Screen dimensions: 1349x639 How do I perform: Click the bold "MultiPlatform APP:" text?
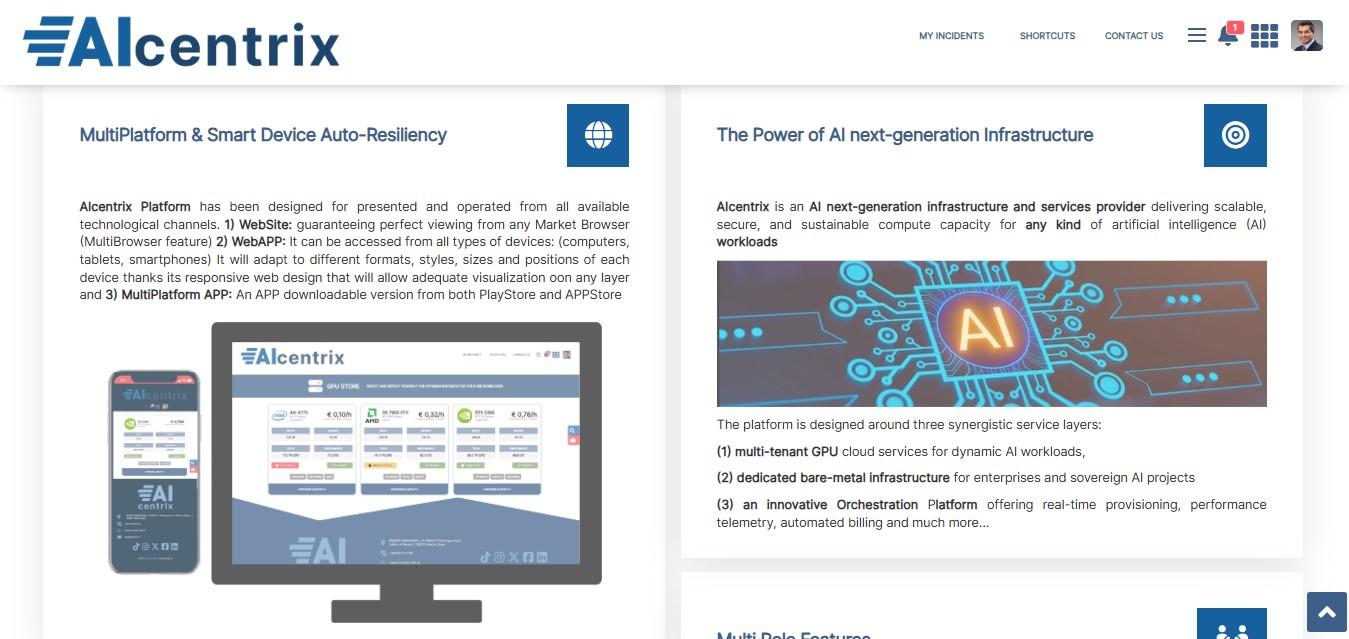click(x=177, y=294)
